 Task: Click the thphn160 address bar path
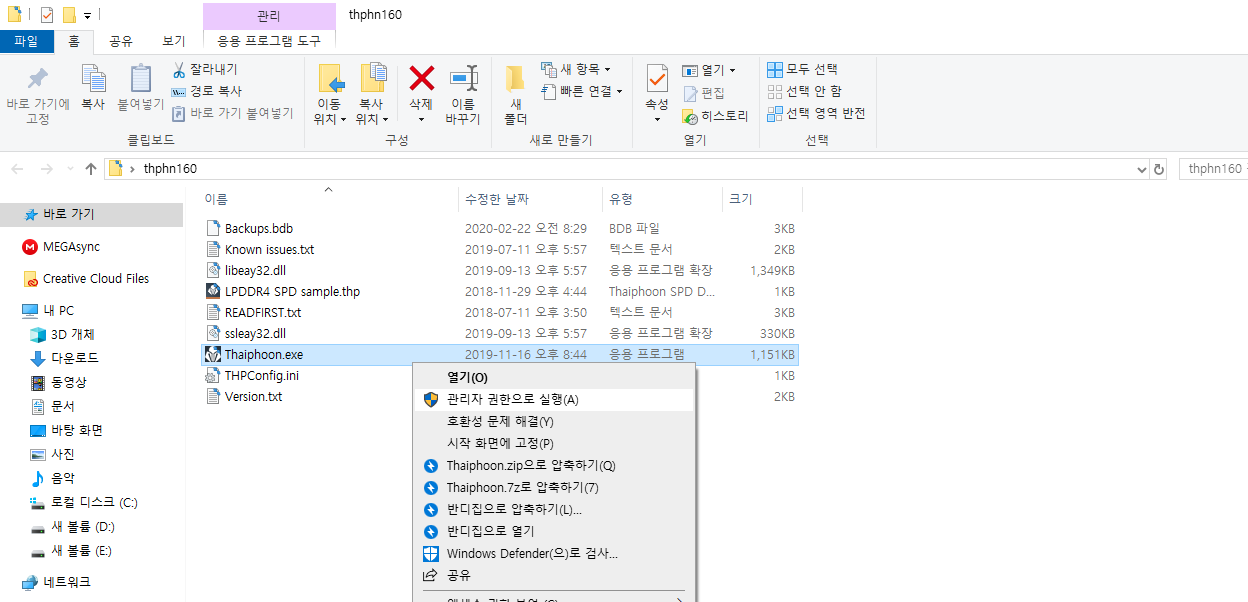point(170,169)
